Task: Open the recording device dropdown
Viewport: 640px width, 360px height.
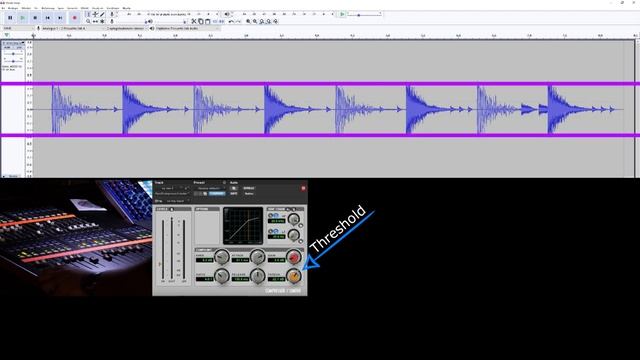Action: 73,28
